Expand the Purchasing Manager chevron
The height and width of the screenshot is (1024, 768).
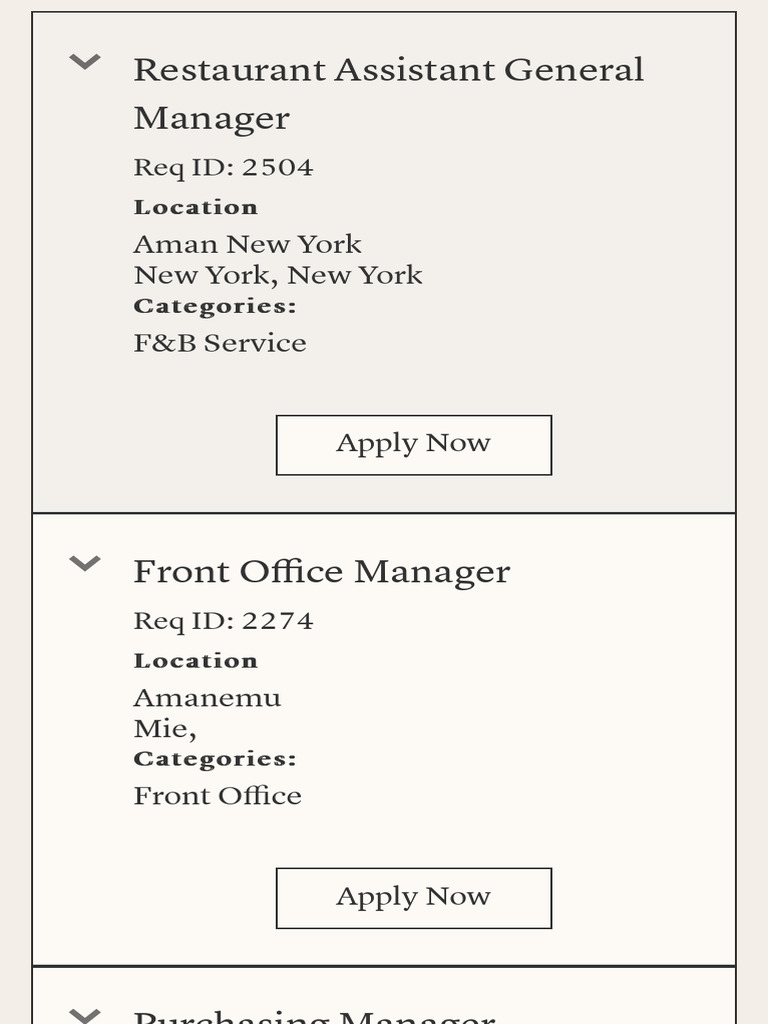[x=85, y=1015]
